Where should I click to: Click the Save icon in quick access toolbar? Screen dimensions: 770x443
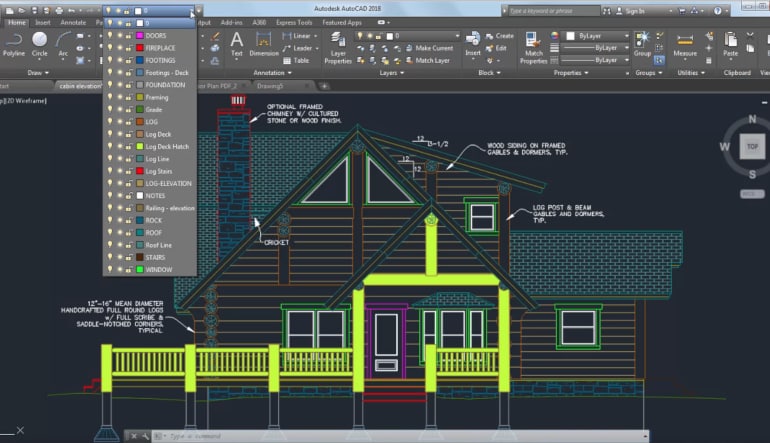click(x=34, y=10)
